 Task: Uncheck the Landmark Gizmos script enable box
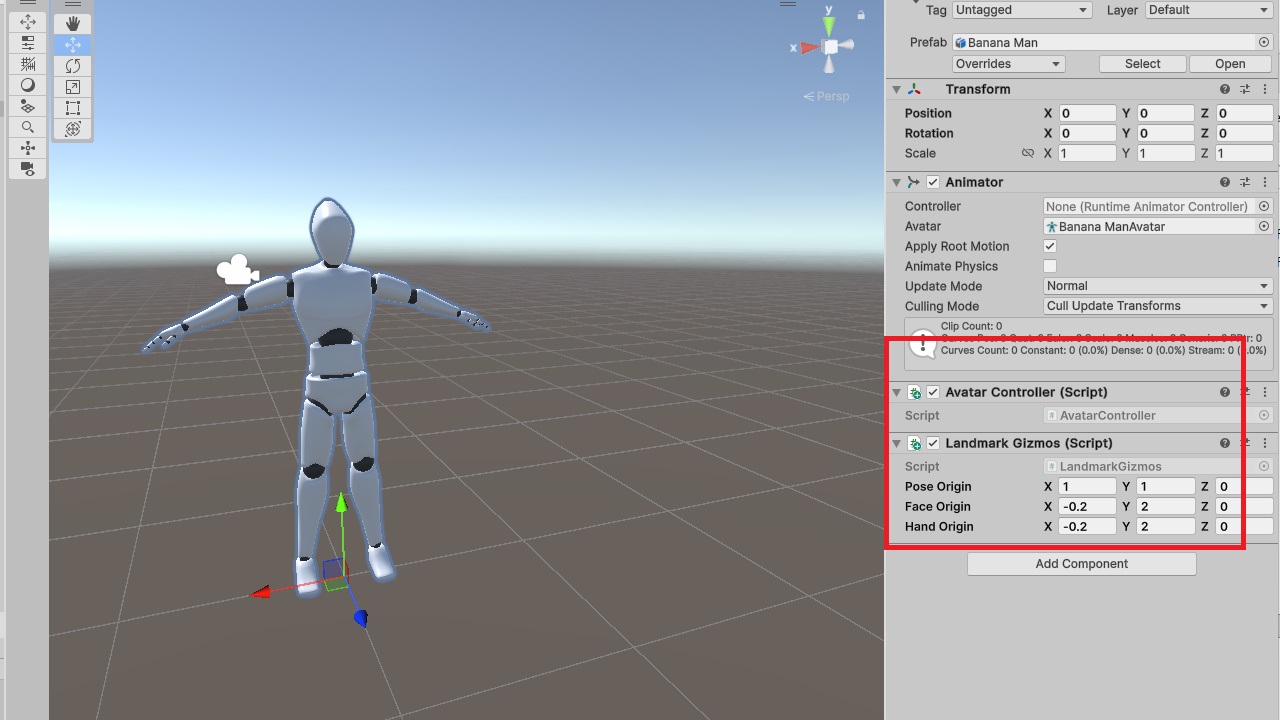(x=933, y=443)
